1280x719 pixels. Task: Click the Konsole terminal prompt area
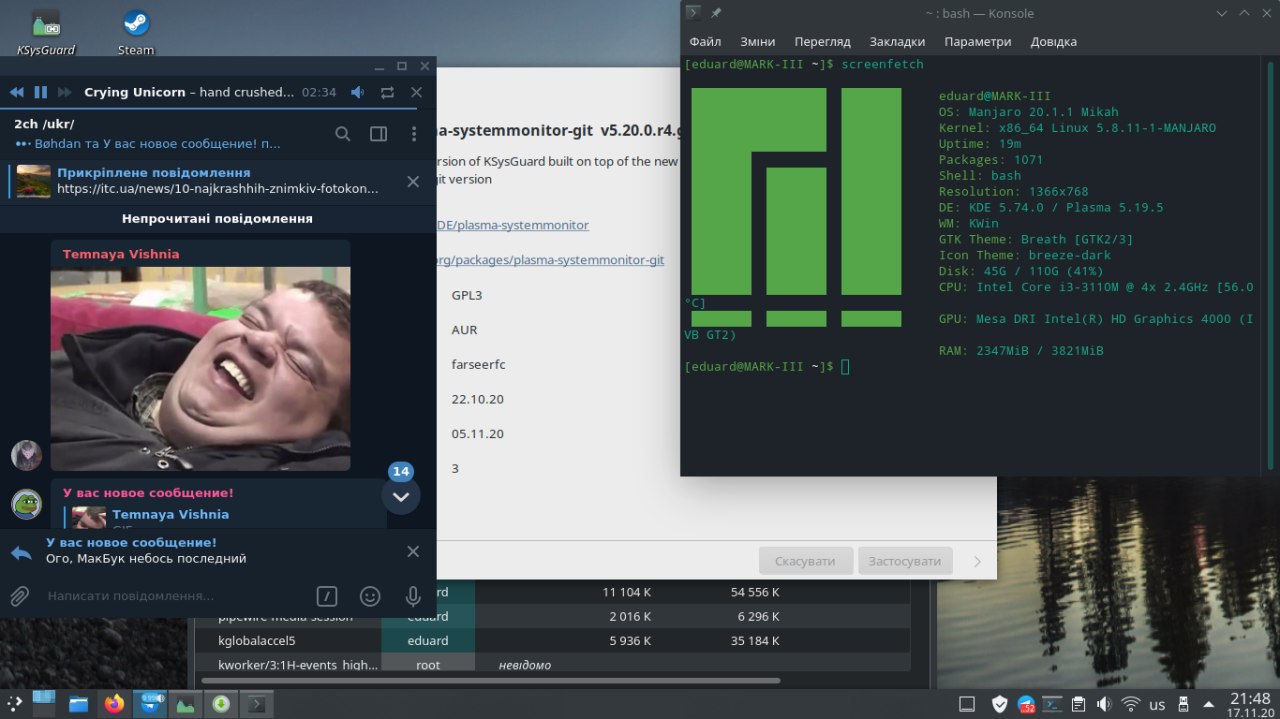846,367
